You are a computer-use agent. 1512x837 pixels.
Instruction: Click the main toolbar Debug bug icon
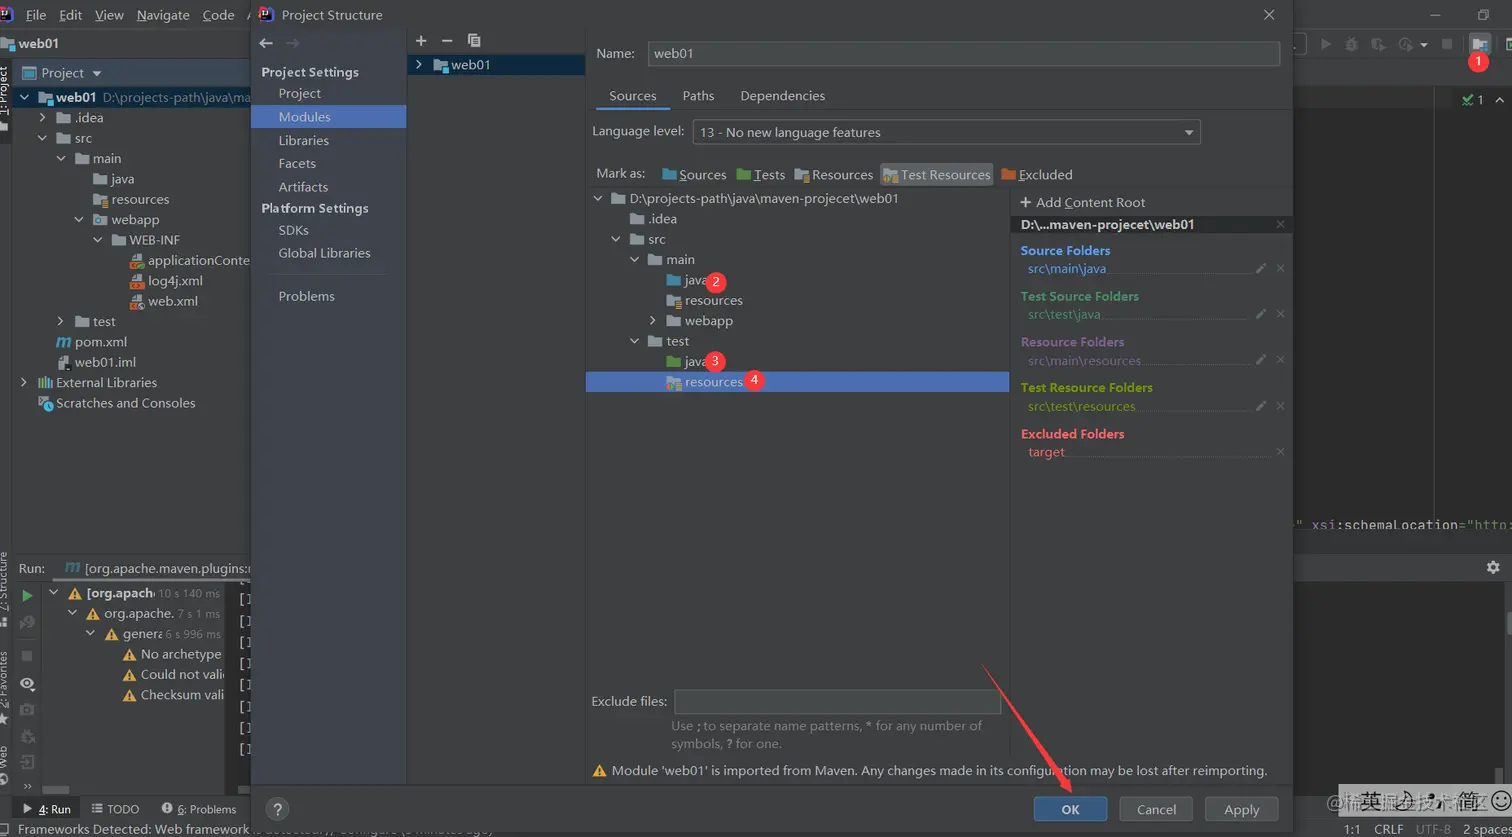pos(1352,44)
